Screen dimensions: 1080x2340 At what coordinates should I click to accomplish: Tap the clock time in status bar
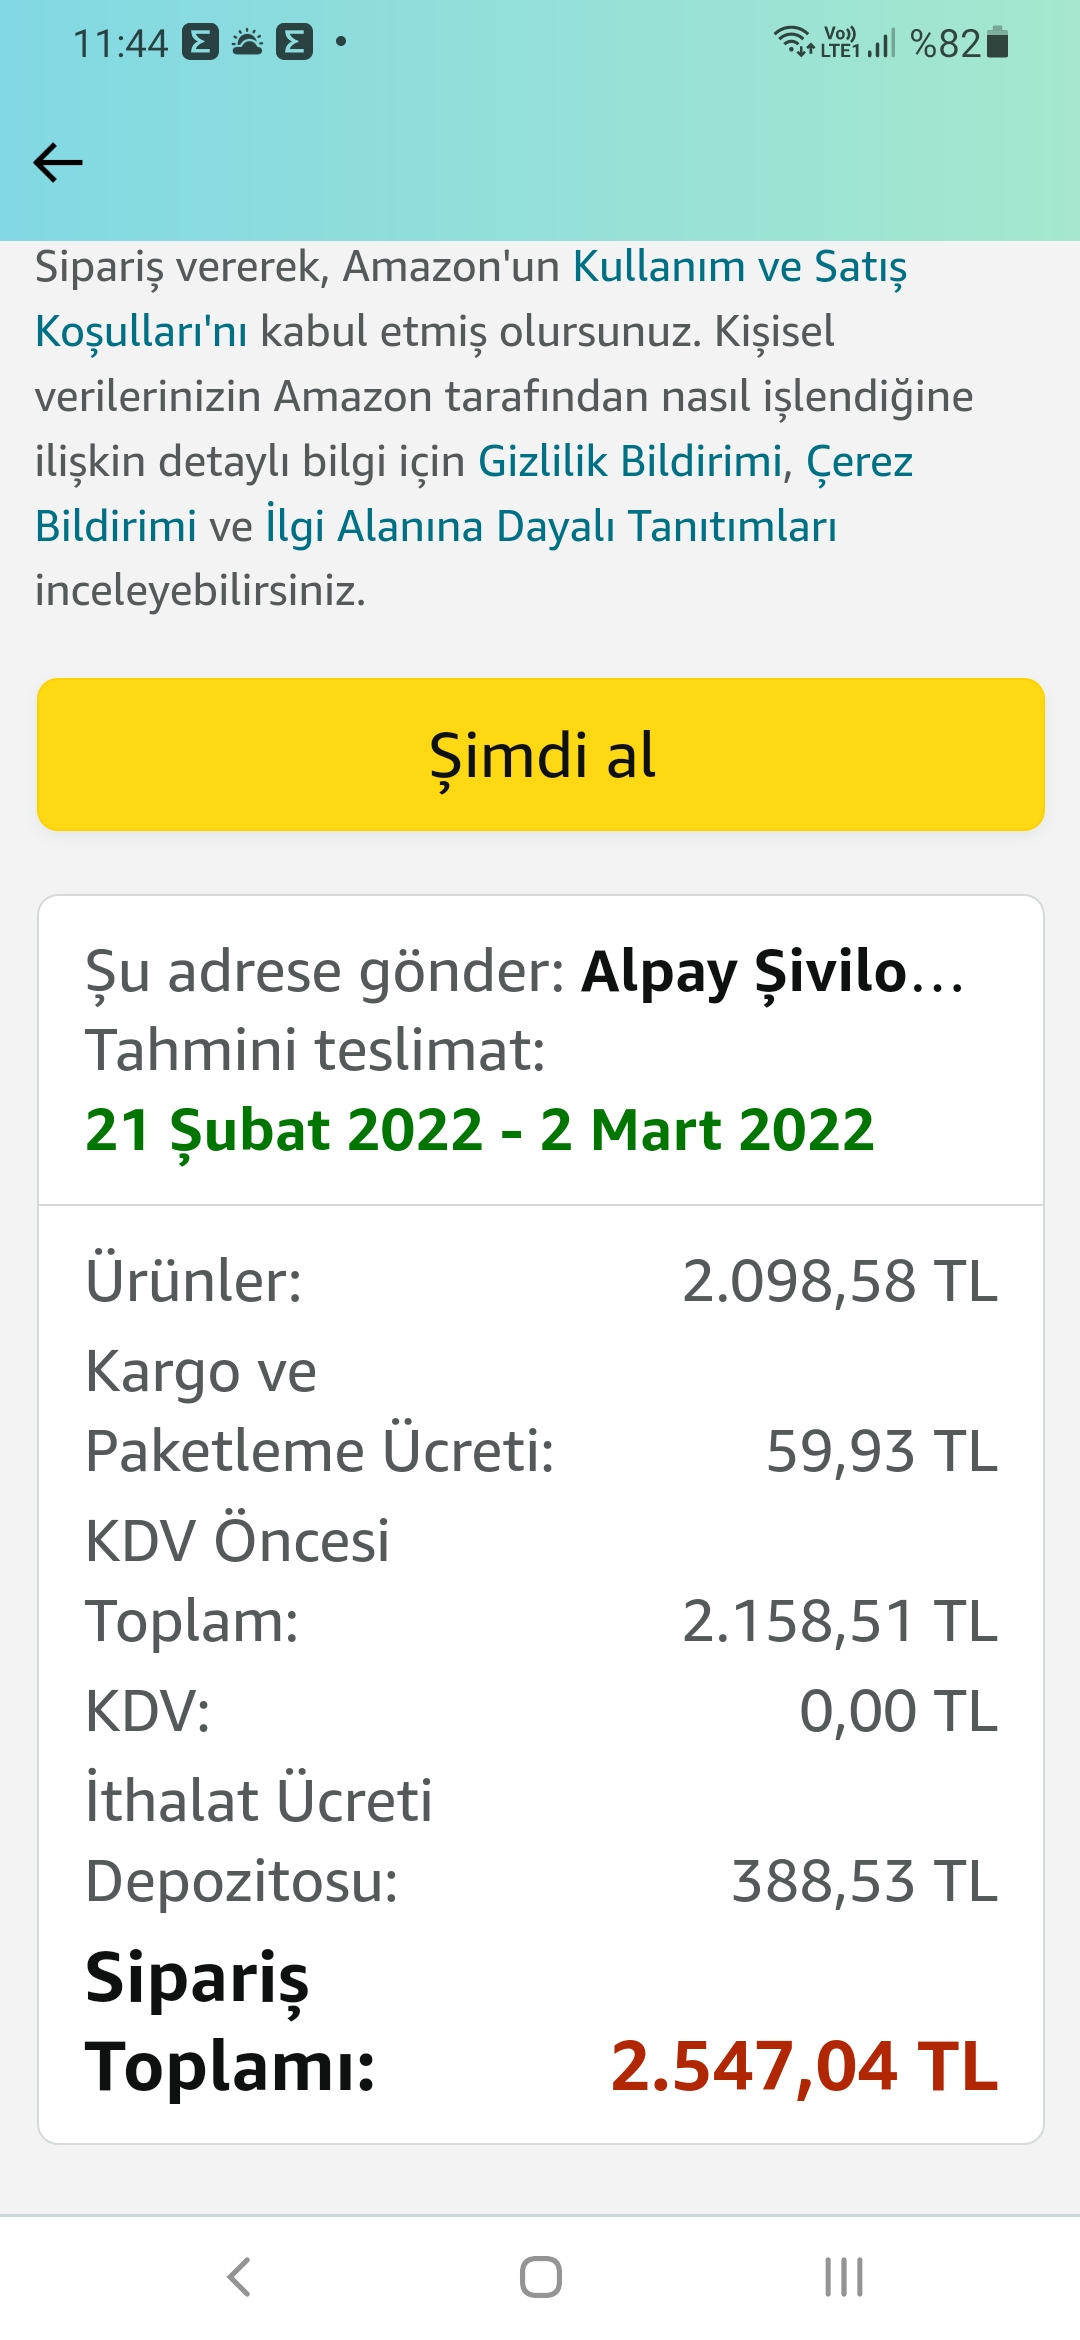pos(119,43)
